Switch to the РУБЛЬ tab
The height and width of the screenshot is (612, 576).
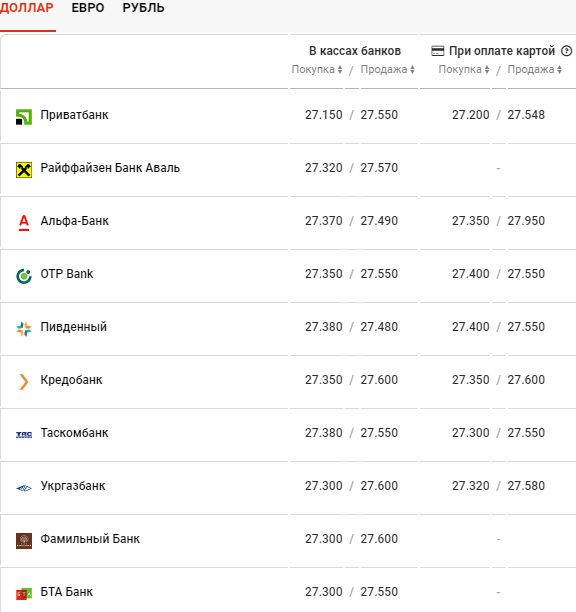[143, 8]
